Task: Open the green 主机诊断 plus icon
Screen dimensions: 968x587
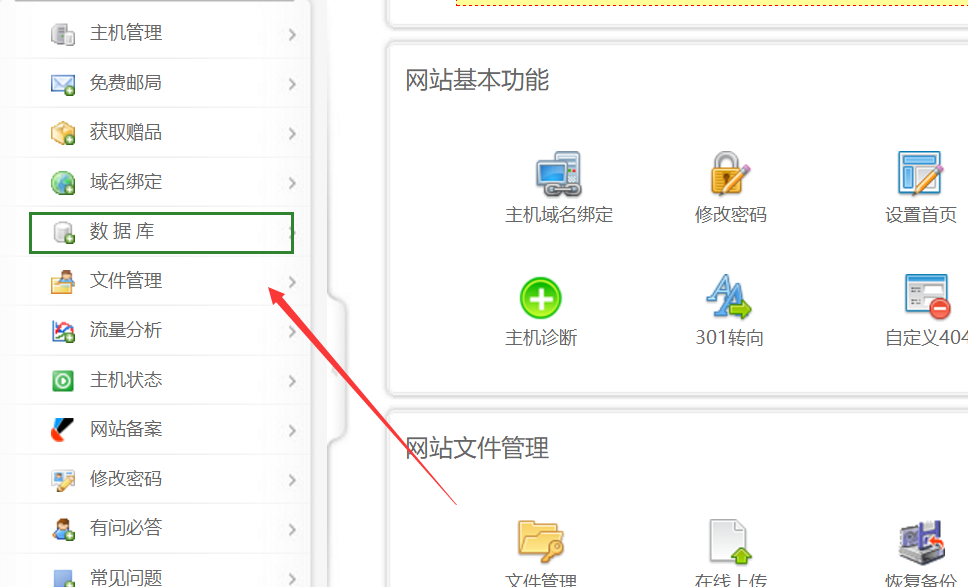Action: pos(541,298)
